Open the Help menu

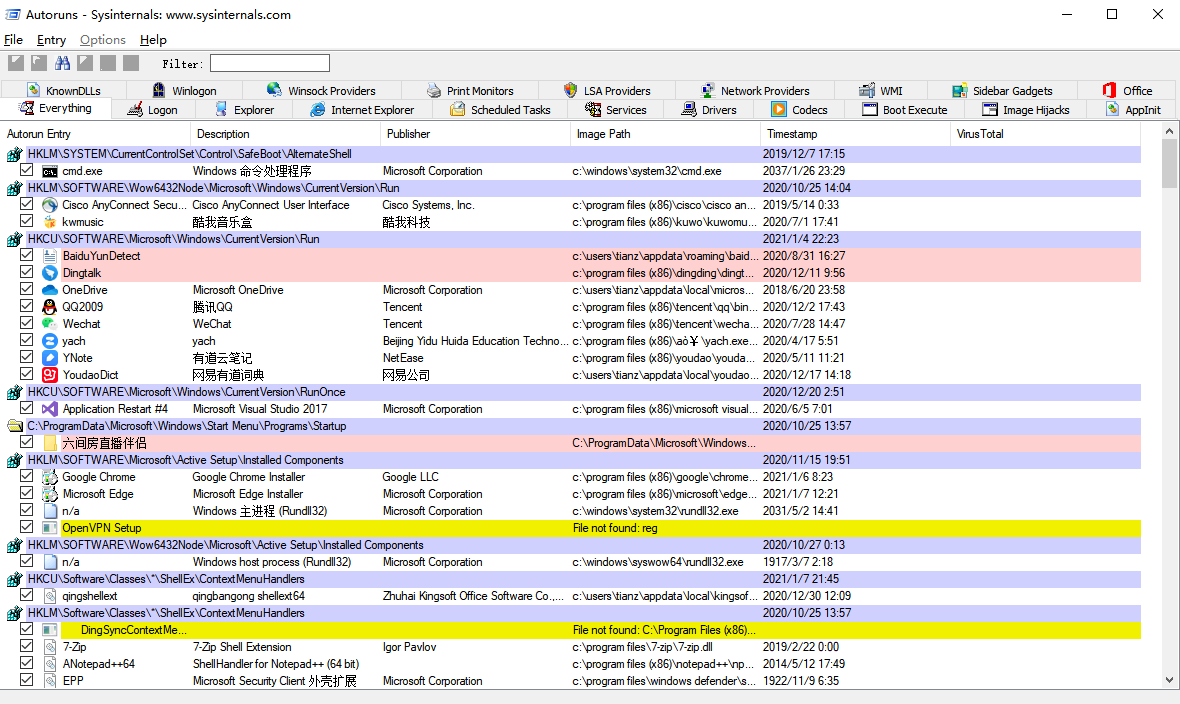[x=153, y=40]
